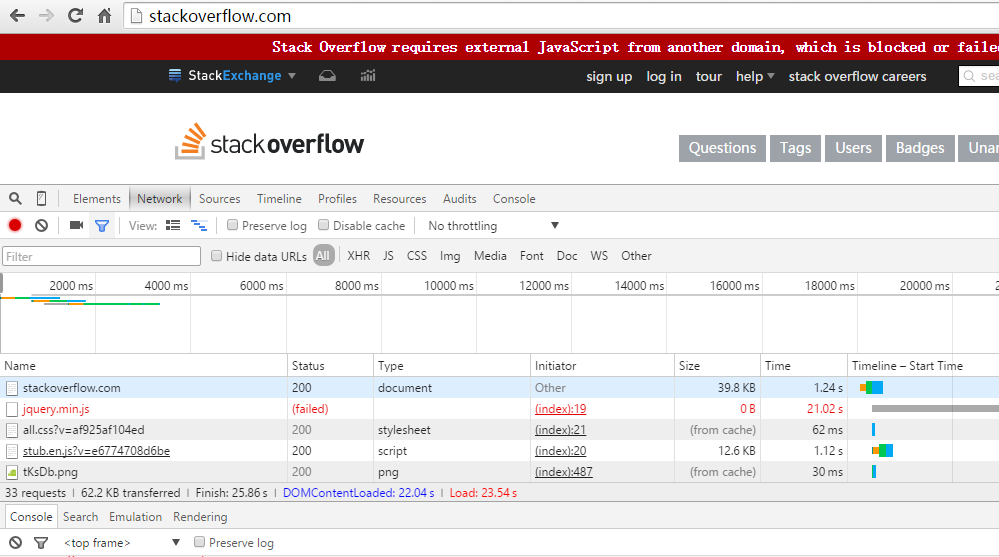Click the Tags button
Screen dimensions: 999x557
(795, 148)
